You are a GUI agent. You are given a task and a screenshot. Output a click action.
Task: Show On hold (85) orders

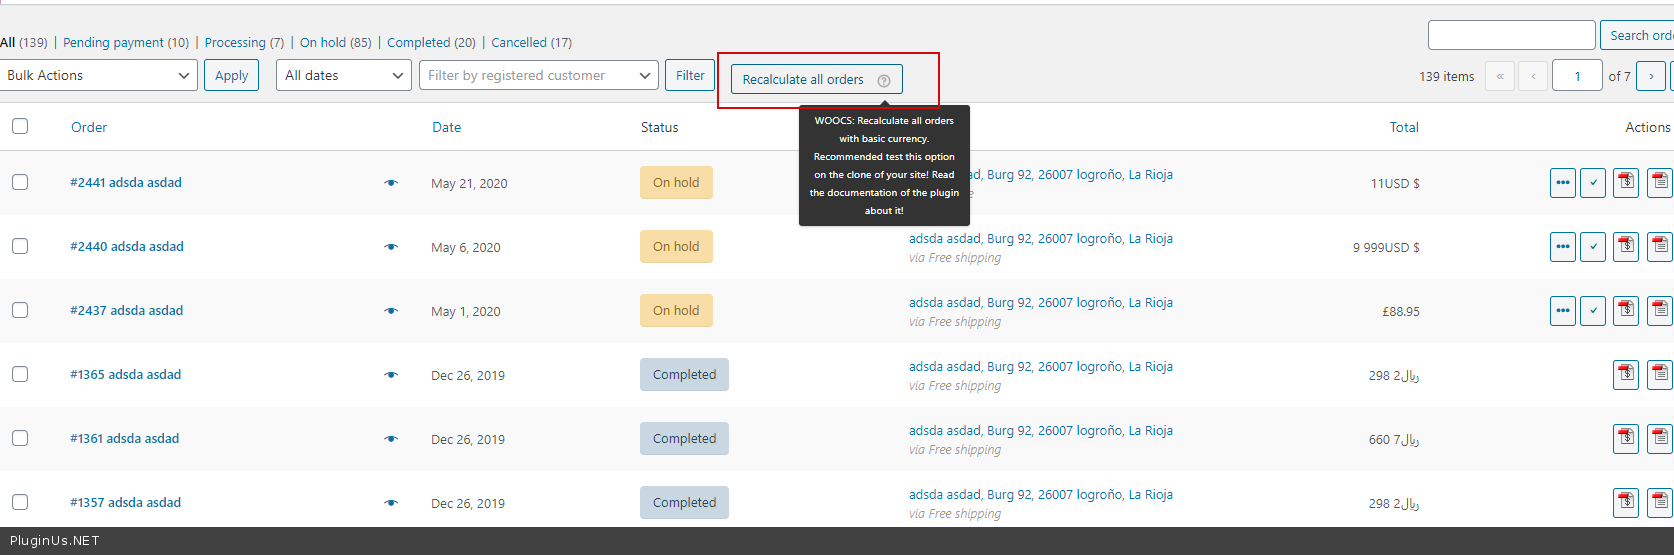pos(335,42)
